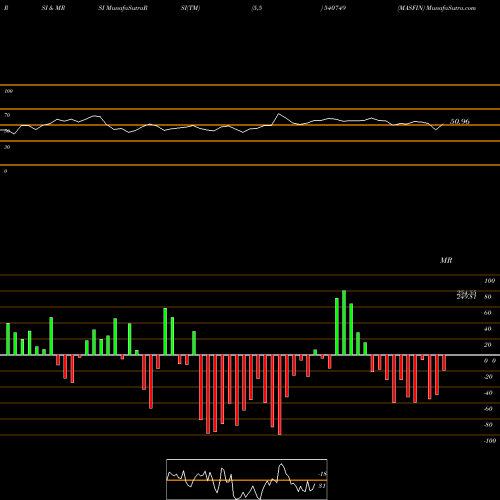Click the last red MR bar on the right
Screen dimensions: 500x500
click(x=444, y=363)
